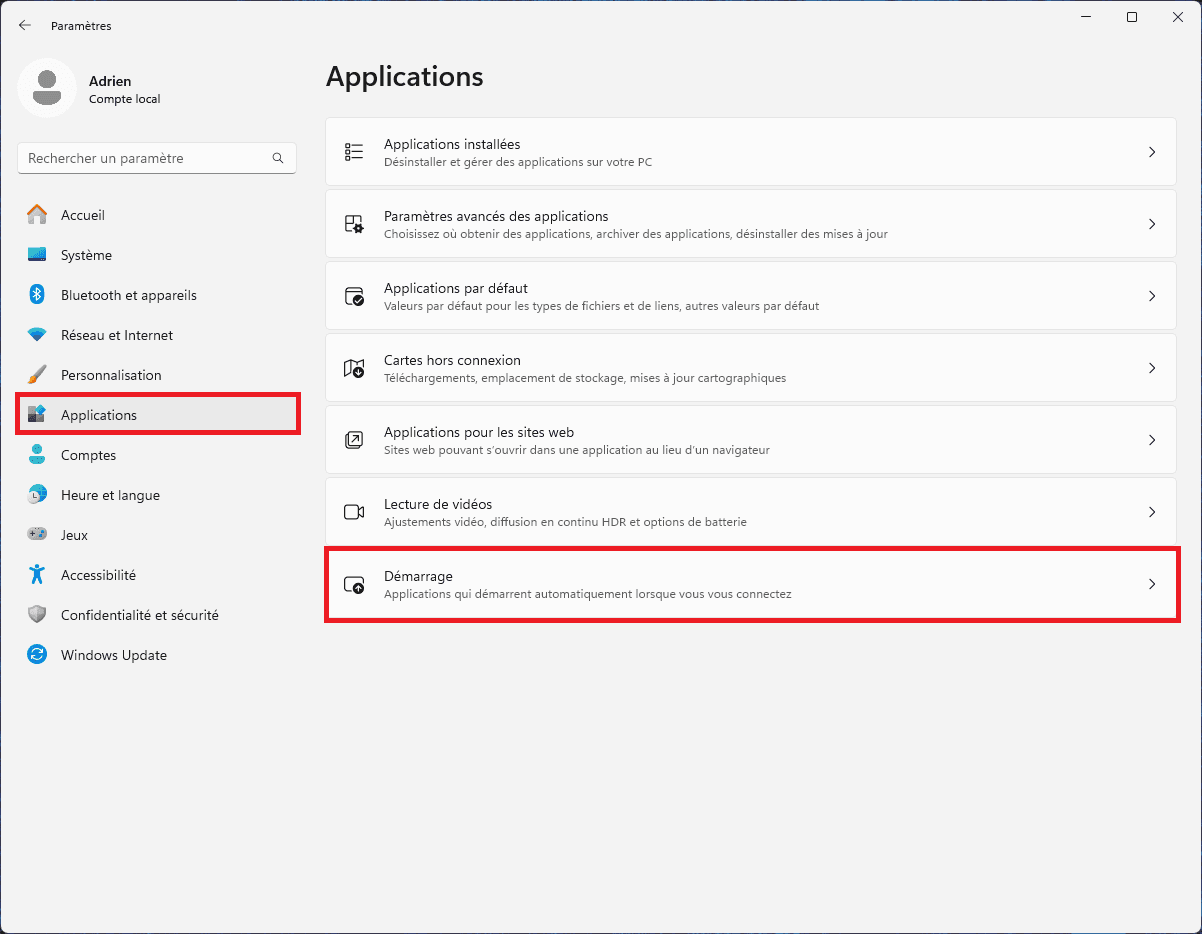The width and height of the screenshot is (1202, 934).
Task: Click the Réseau et Internet wifi icon
Action: click(x=37, y=335)
